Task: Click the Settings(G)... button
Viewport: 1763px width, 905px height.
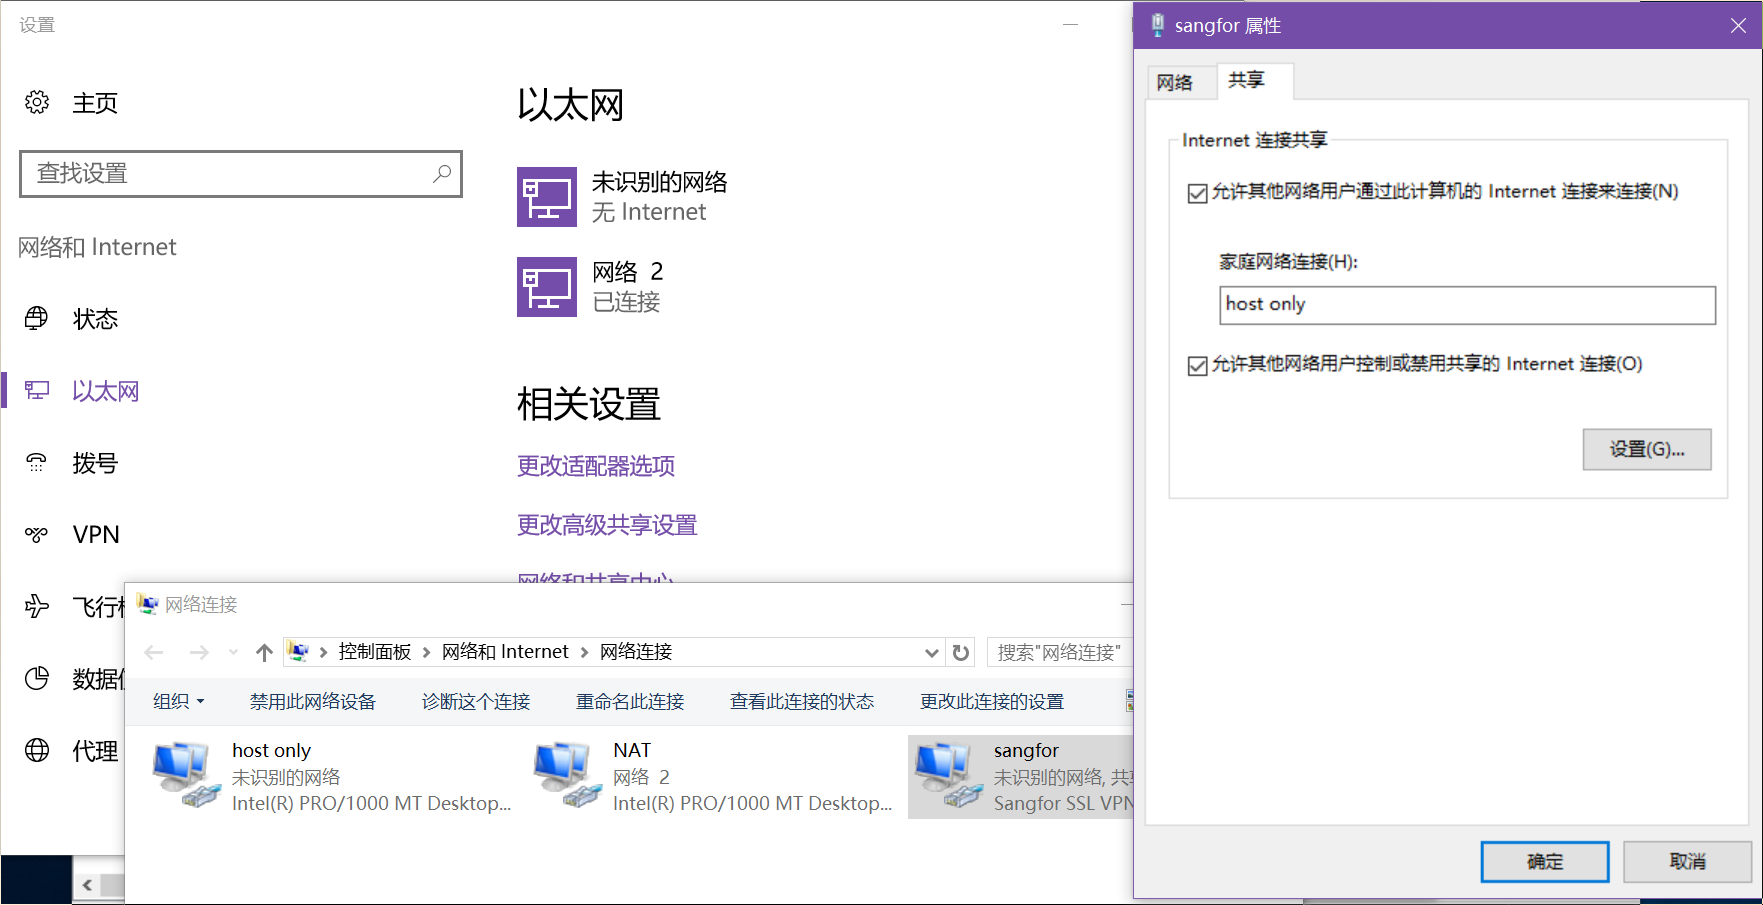Action: pyautogui.click(x=1647, y=449)
